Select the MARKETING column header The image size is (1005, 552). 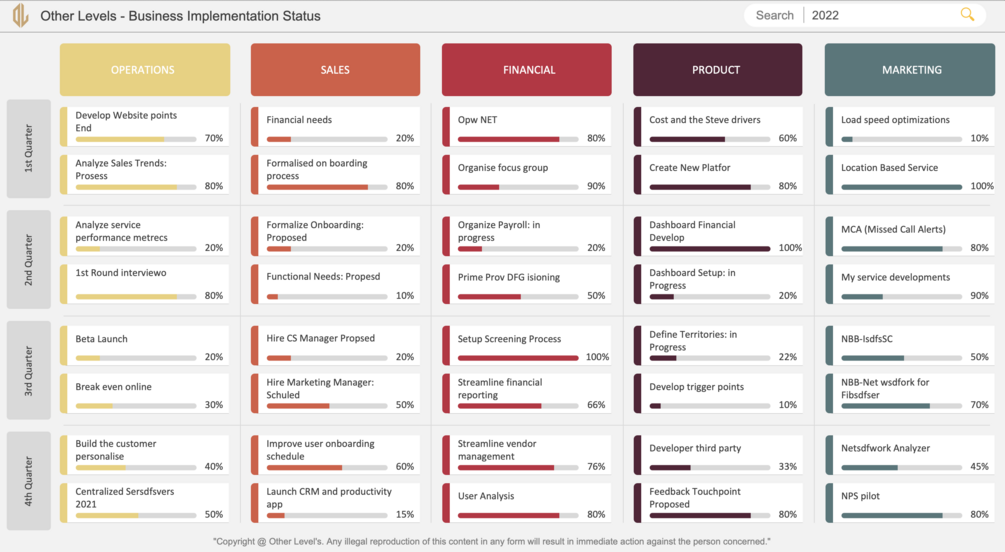909,70
